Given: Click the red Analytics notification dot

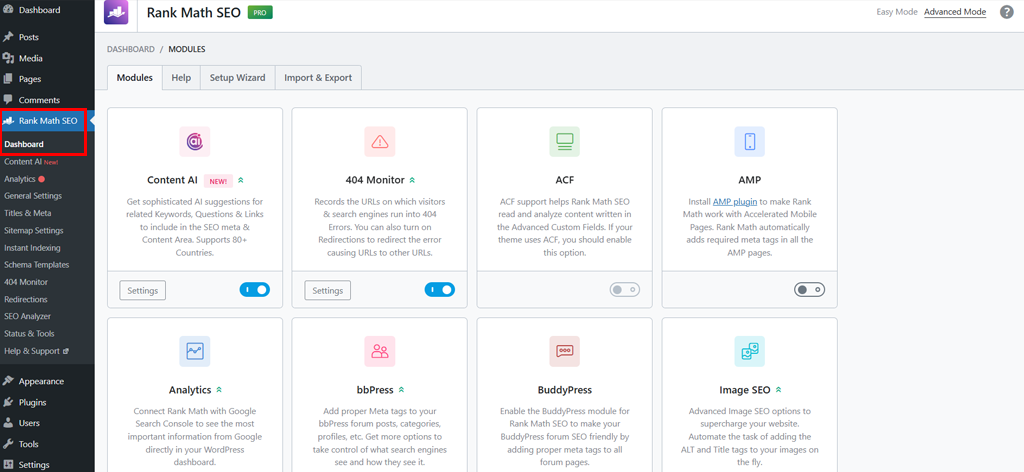Looking at the screenshot, I should click(x=41, y=179).
